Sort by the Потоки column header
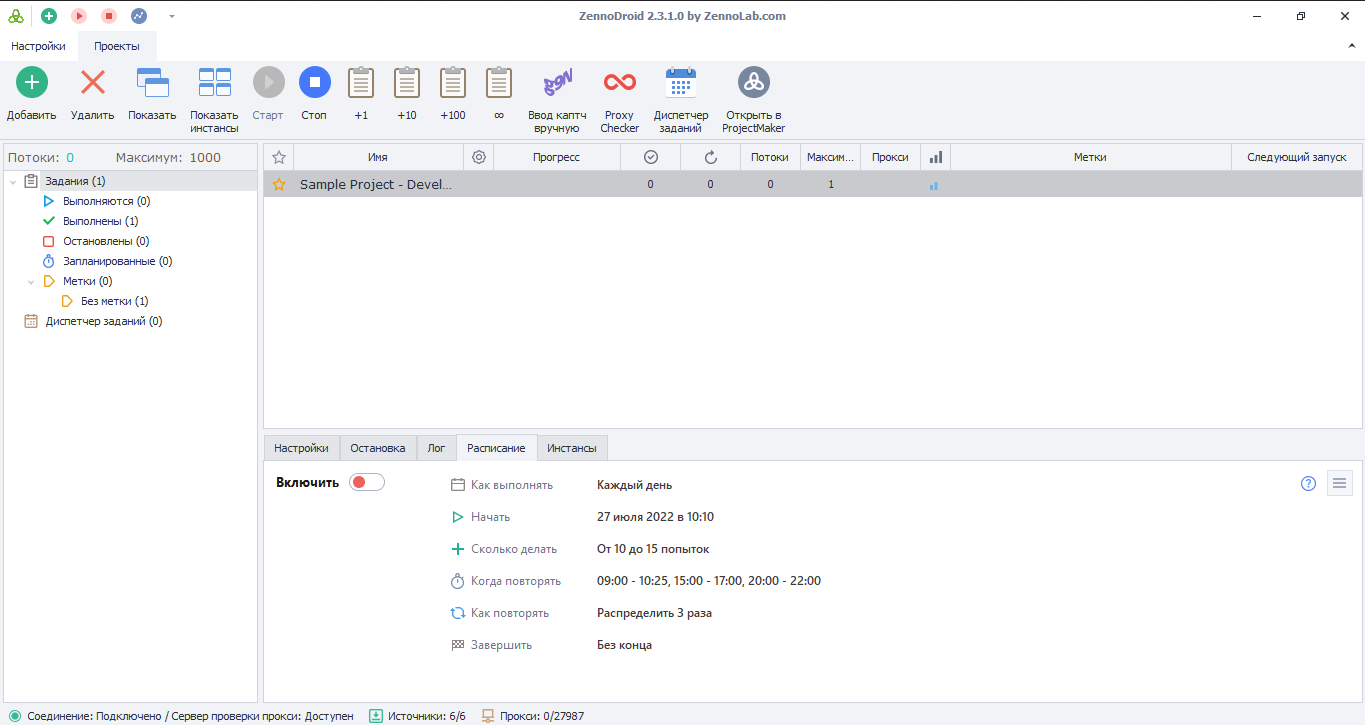This screenshot has width=1365, height=725. 770,157
